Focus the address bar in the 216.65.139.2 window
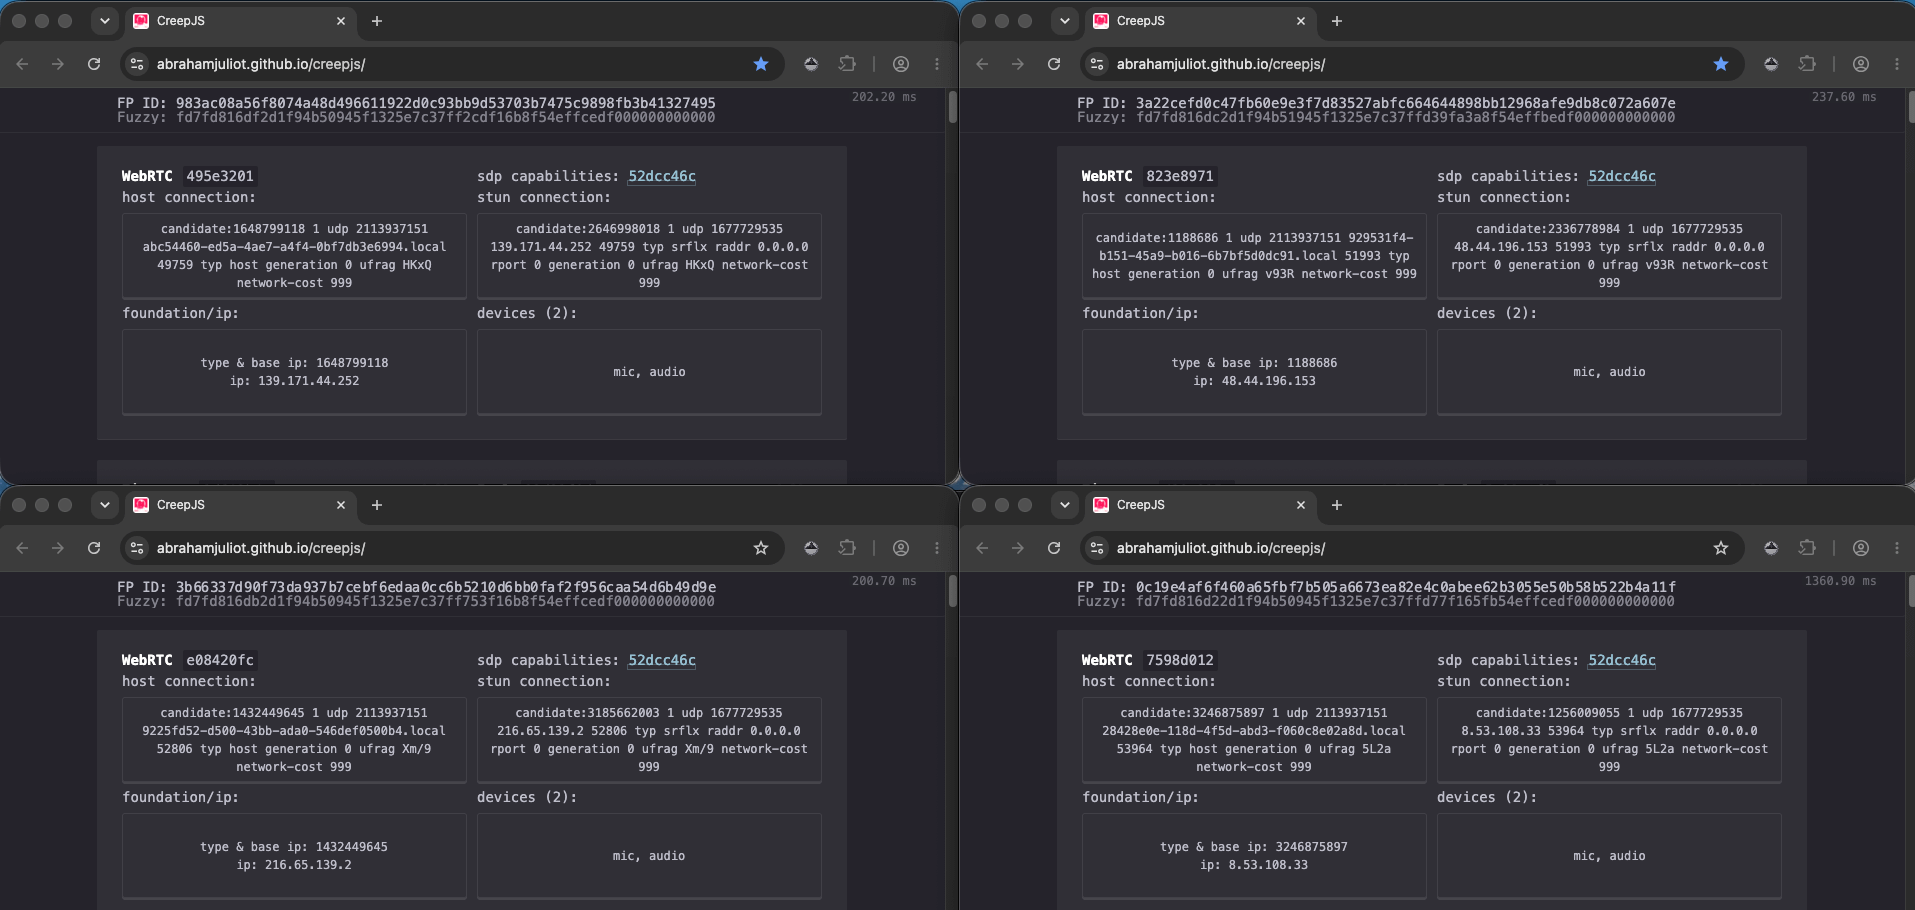Image resolution: width=1915 pixels, height=910 pixels. [x=450, y=548]
